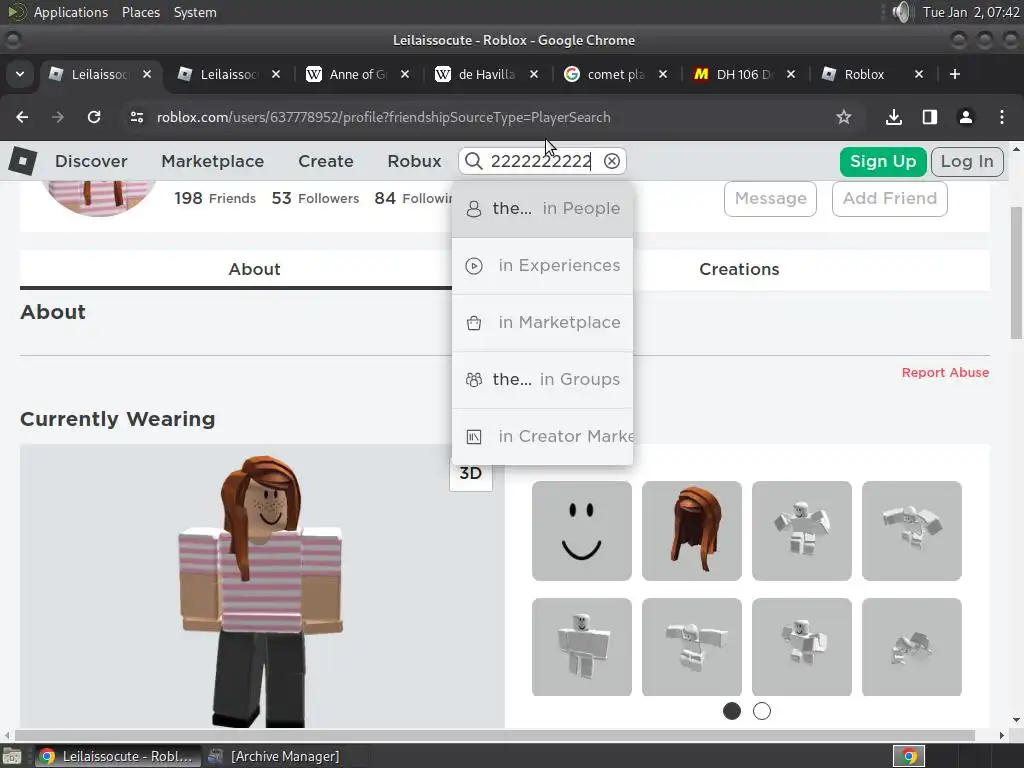
Task: Toggle the 3D avatar view button
Action: click(470, 475)
